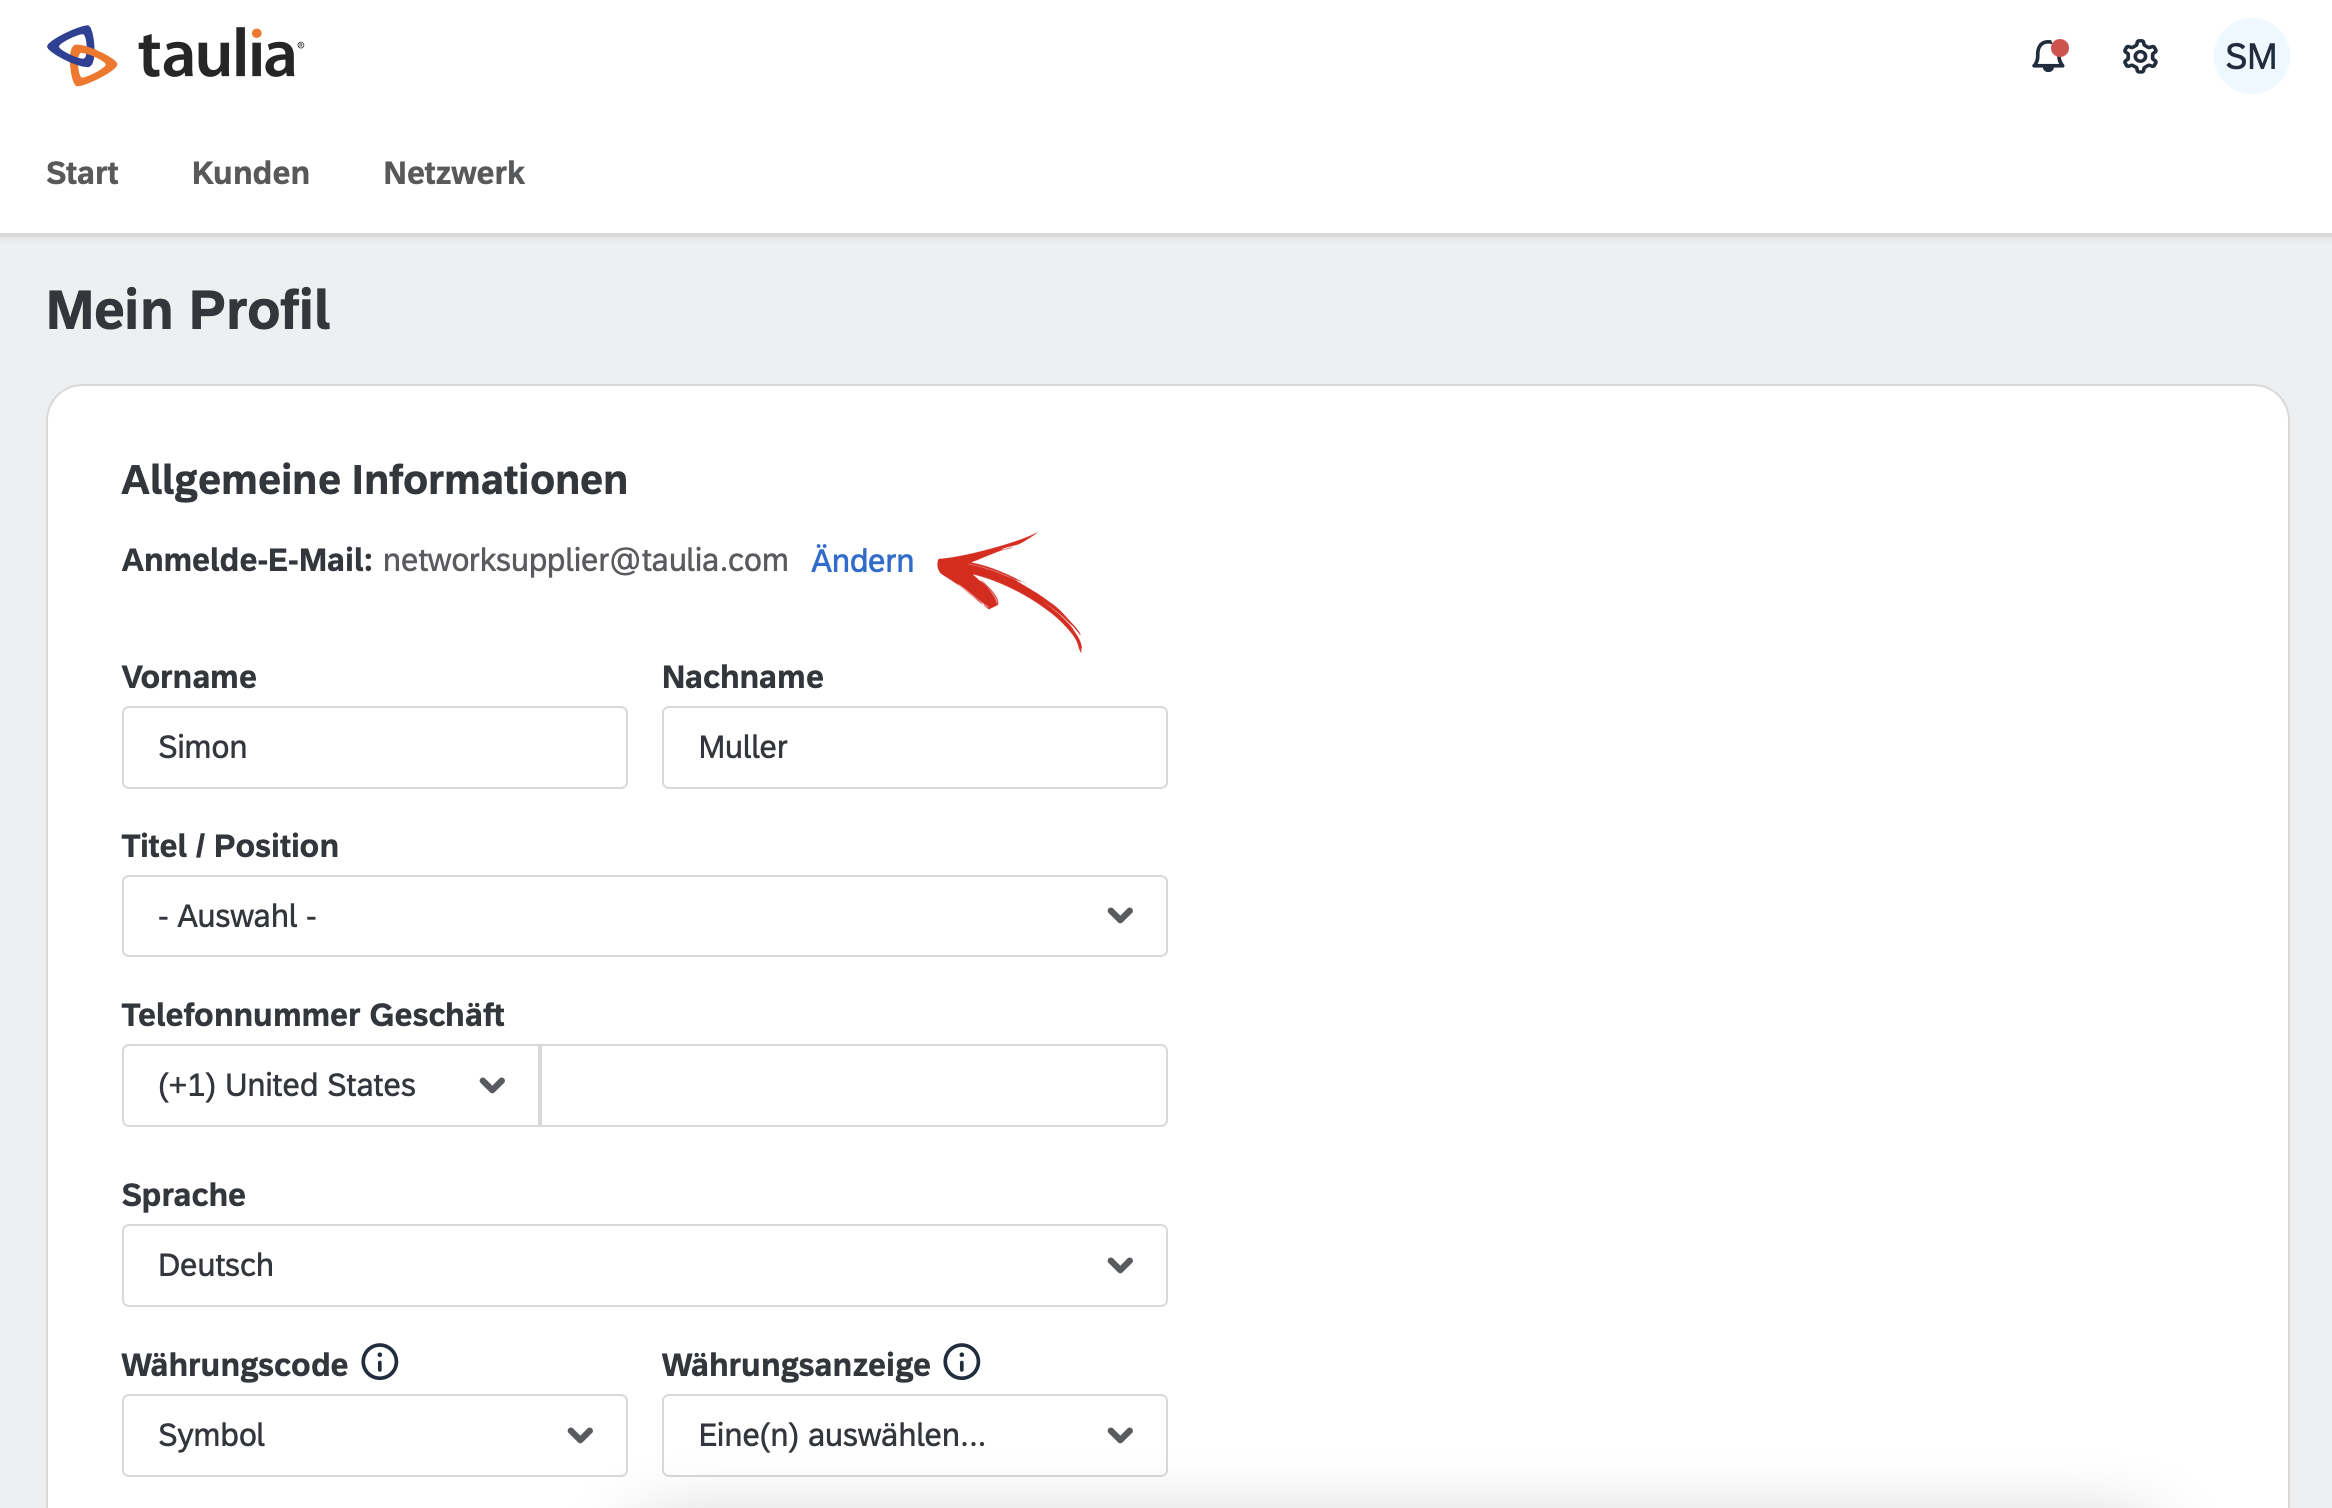Open the Kunden navigation tab
The image size is (2332, 1508).
pyautogui.click(x=250, y=173)
